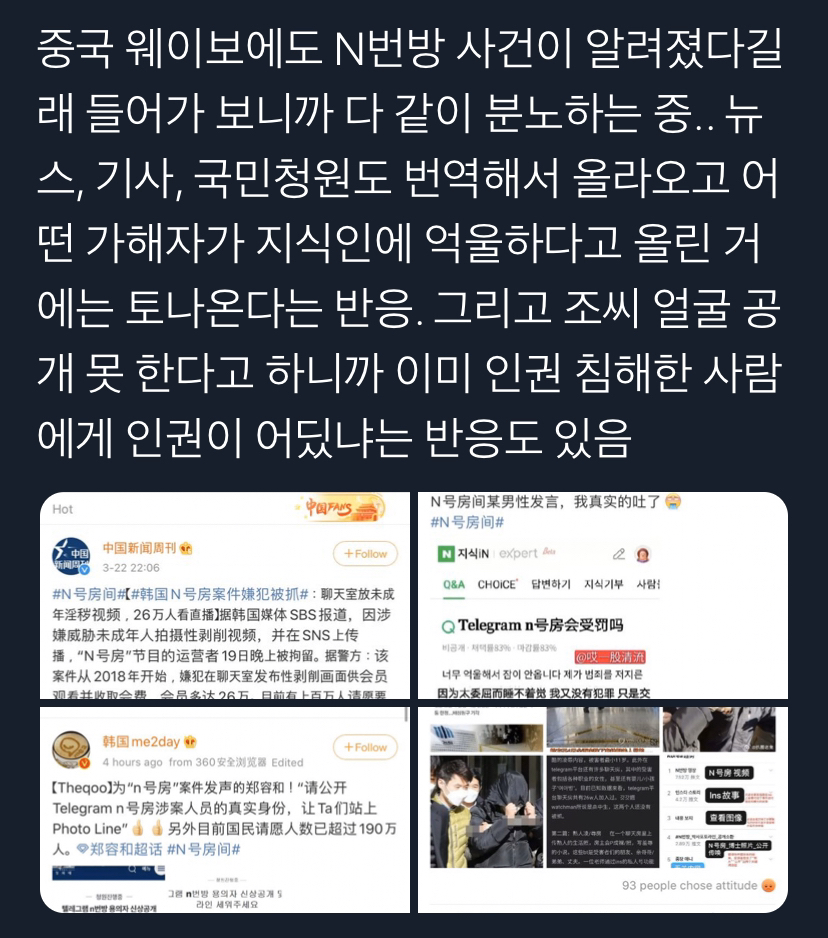This screenshot has height=938, width=828.
Task: Open 韩国me2day profile avatar
Action: tap(71, 750)
